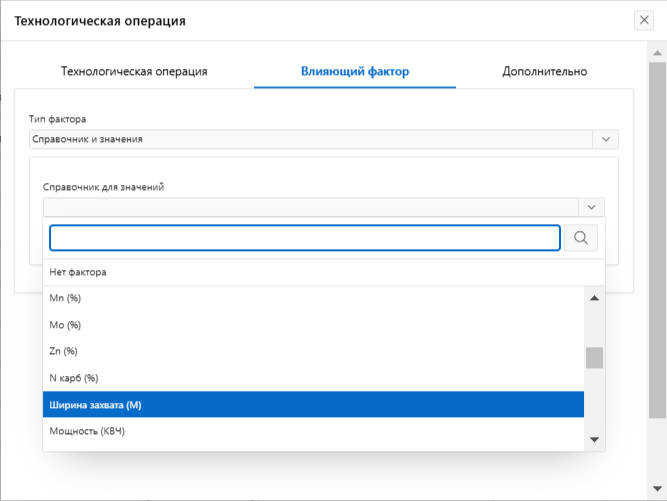Image resolution: width=667 pixels, height=501 pixels.
Task: Open the Дополнительно tab
Action: click(x=544, y=71)
